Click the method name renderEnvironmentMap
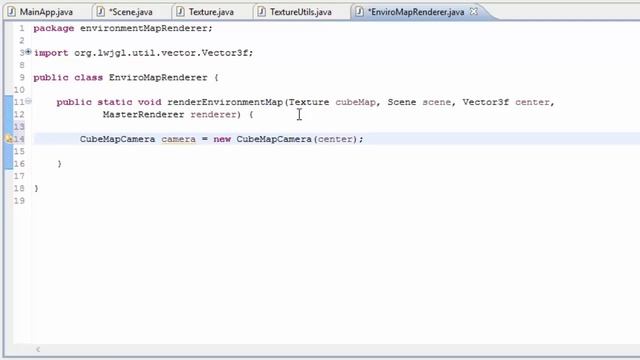The width and height of the screenshot is (640, 360). point(225,102)
